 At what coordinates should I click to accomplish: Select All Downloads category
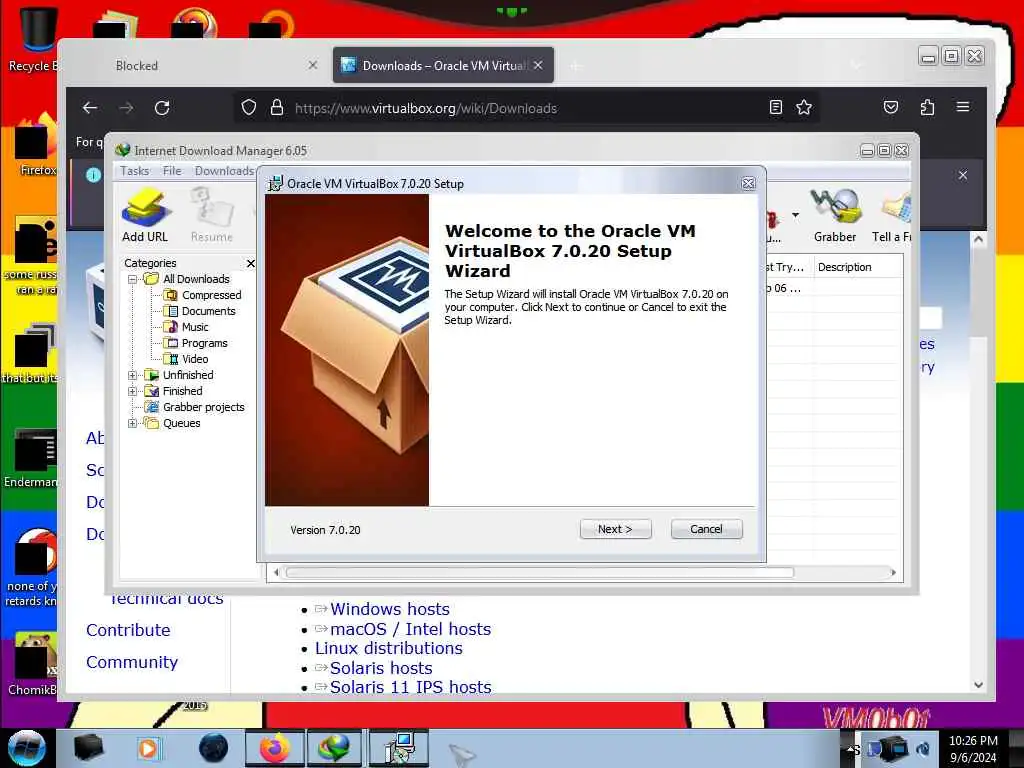[196, 279]
